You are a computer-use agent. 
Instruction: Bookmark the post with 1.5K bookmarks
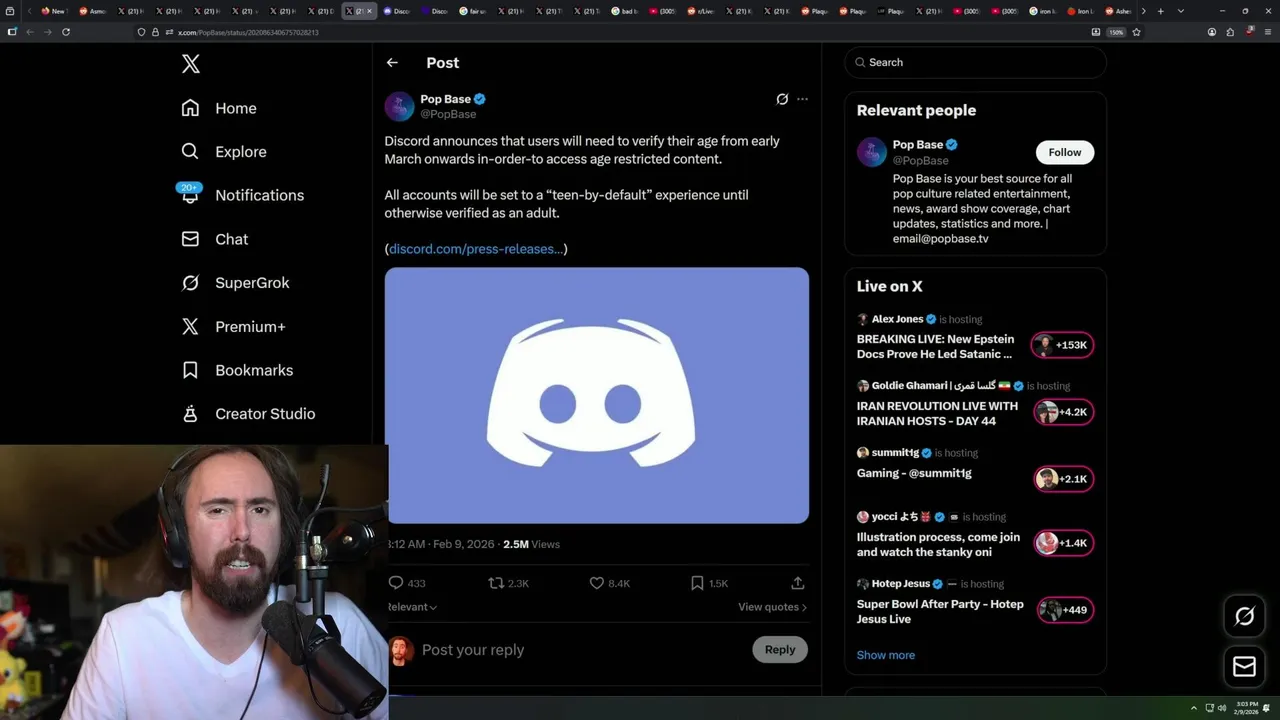tap(697, 583)
